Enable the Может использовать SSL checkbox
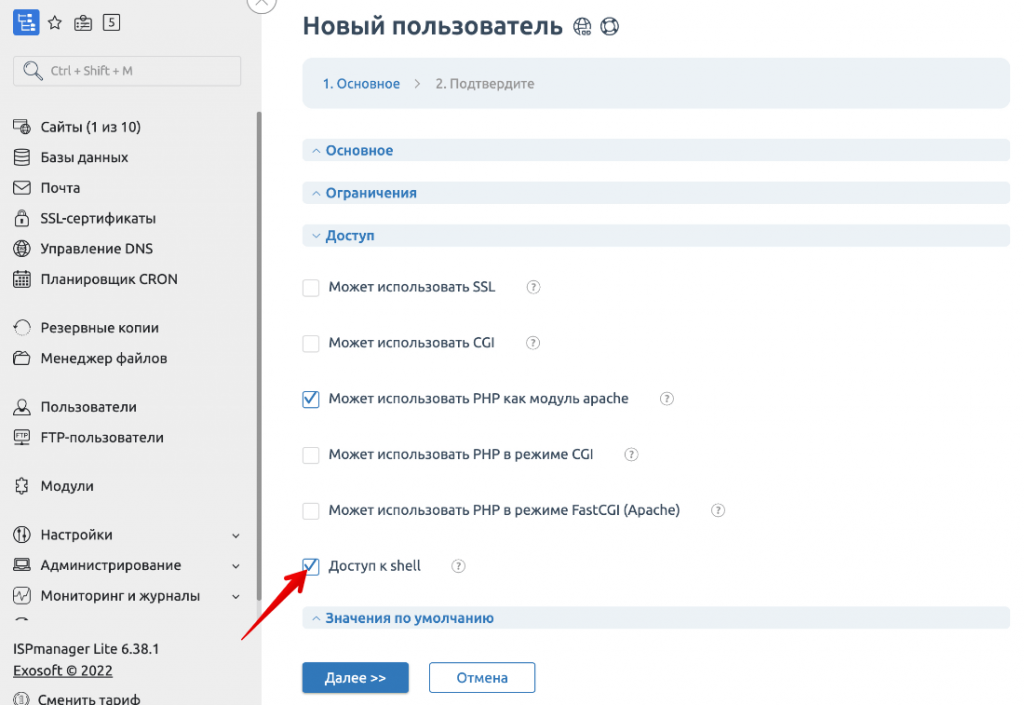The height and width of the screenshot is (705, 1024). tap(310, 287)
